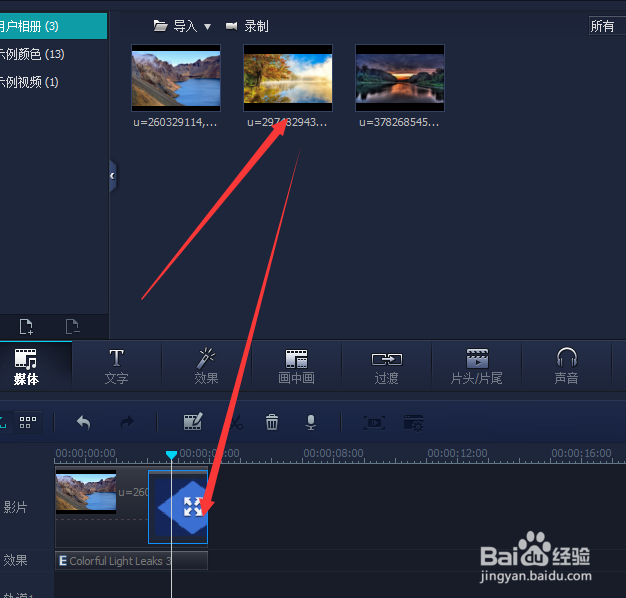626x598 pixels.
Task: Expand the Import dropdown arrow
Action: pyautogui.click(x=207, y=27)
